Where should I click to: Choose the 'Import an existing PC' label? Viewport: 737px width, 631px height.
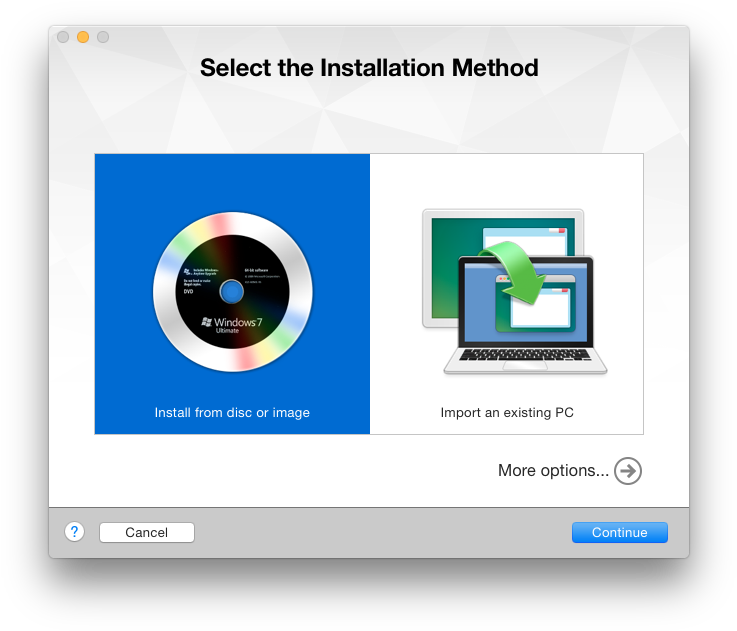pos(507,412)
